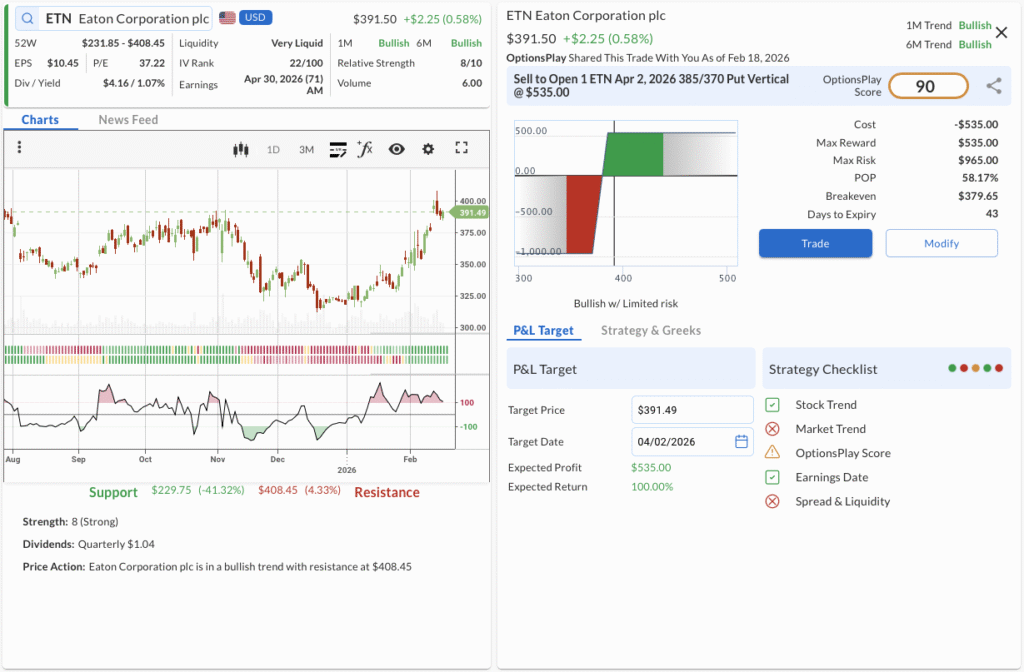Open chart settings gear icon
This screenshot has height=672, width=1024.
(x=428, y=149)
